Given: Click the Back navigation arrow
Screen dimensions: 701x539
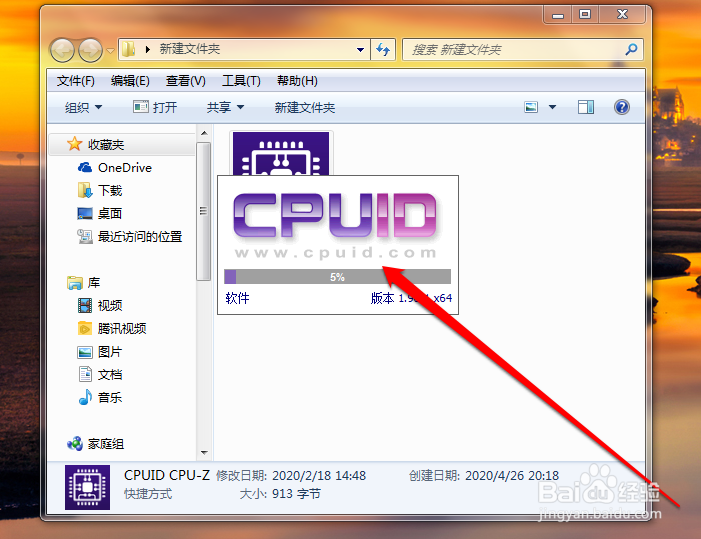Looking at the screenshot, I should click(62, 50).
